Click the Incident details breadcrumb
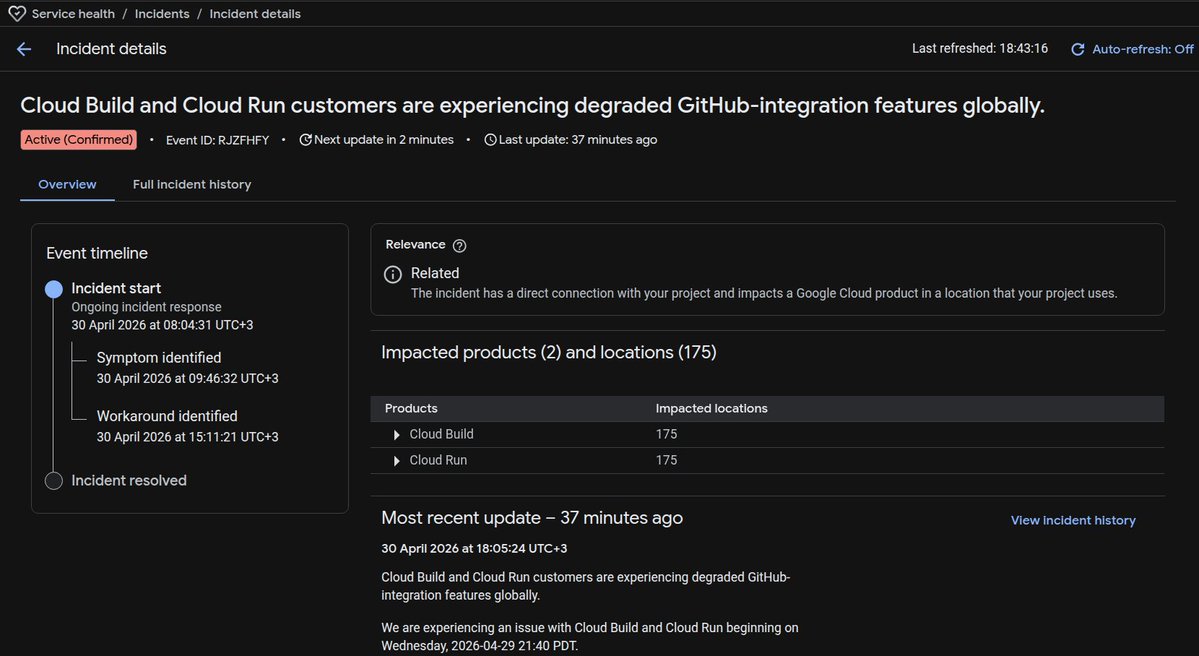The width and height of the screenshot is (1199, 656). coord(255,14)
